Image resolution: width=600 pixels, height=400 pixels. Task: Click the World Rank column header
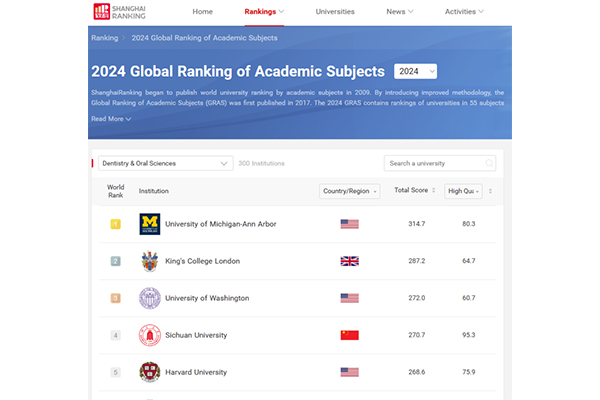(x=116, y=191)
